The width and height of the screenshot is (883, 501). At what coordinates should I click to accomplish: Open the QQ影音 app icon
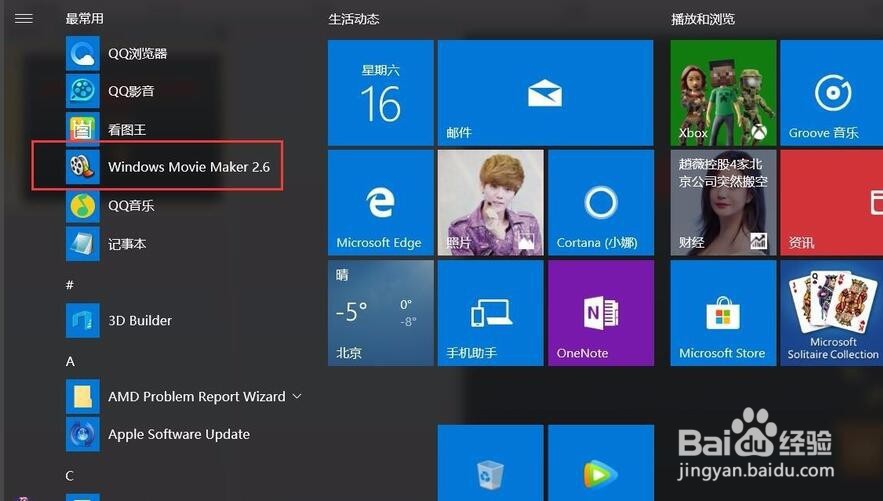click(x=83, y=91)
